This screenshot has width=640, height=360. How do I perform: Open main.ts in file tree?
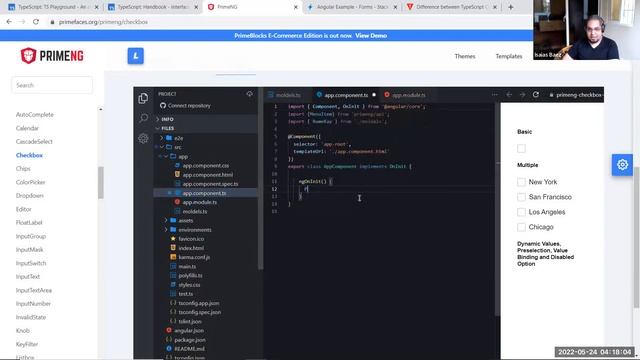tap(187, 267)
